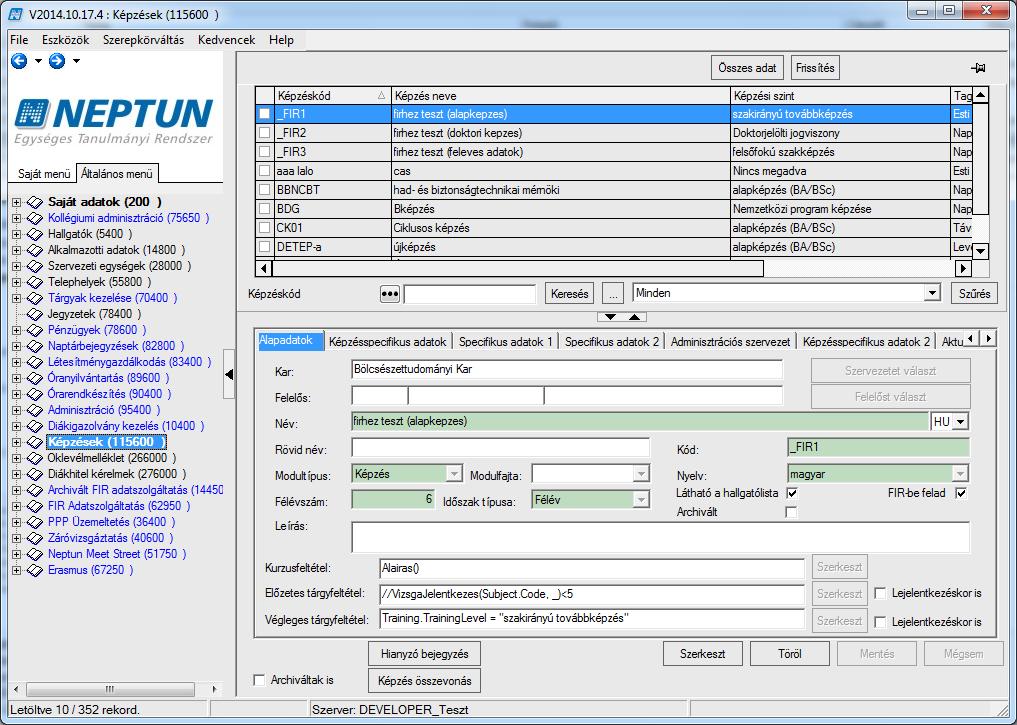Open the Eszközök menu

click(66, 40)
